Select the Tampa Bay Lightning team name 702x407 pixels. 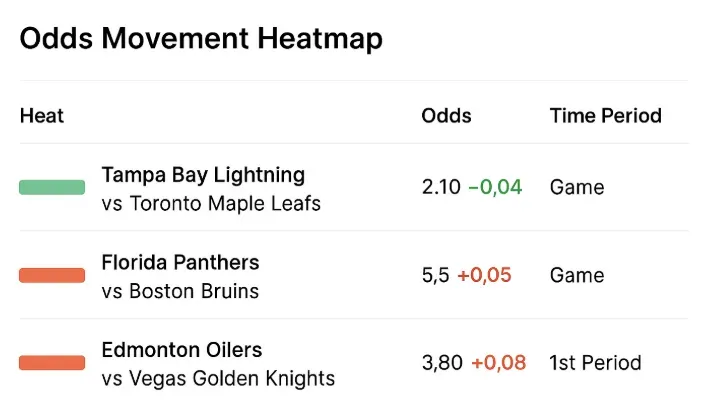pos(203,175)
